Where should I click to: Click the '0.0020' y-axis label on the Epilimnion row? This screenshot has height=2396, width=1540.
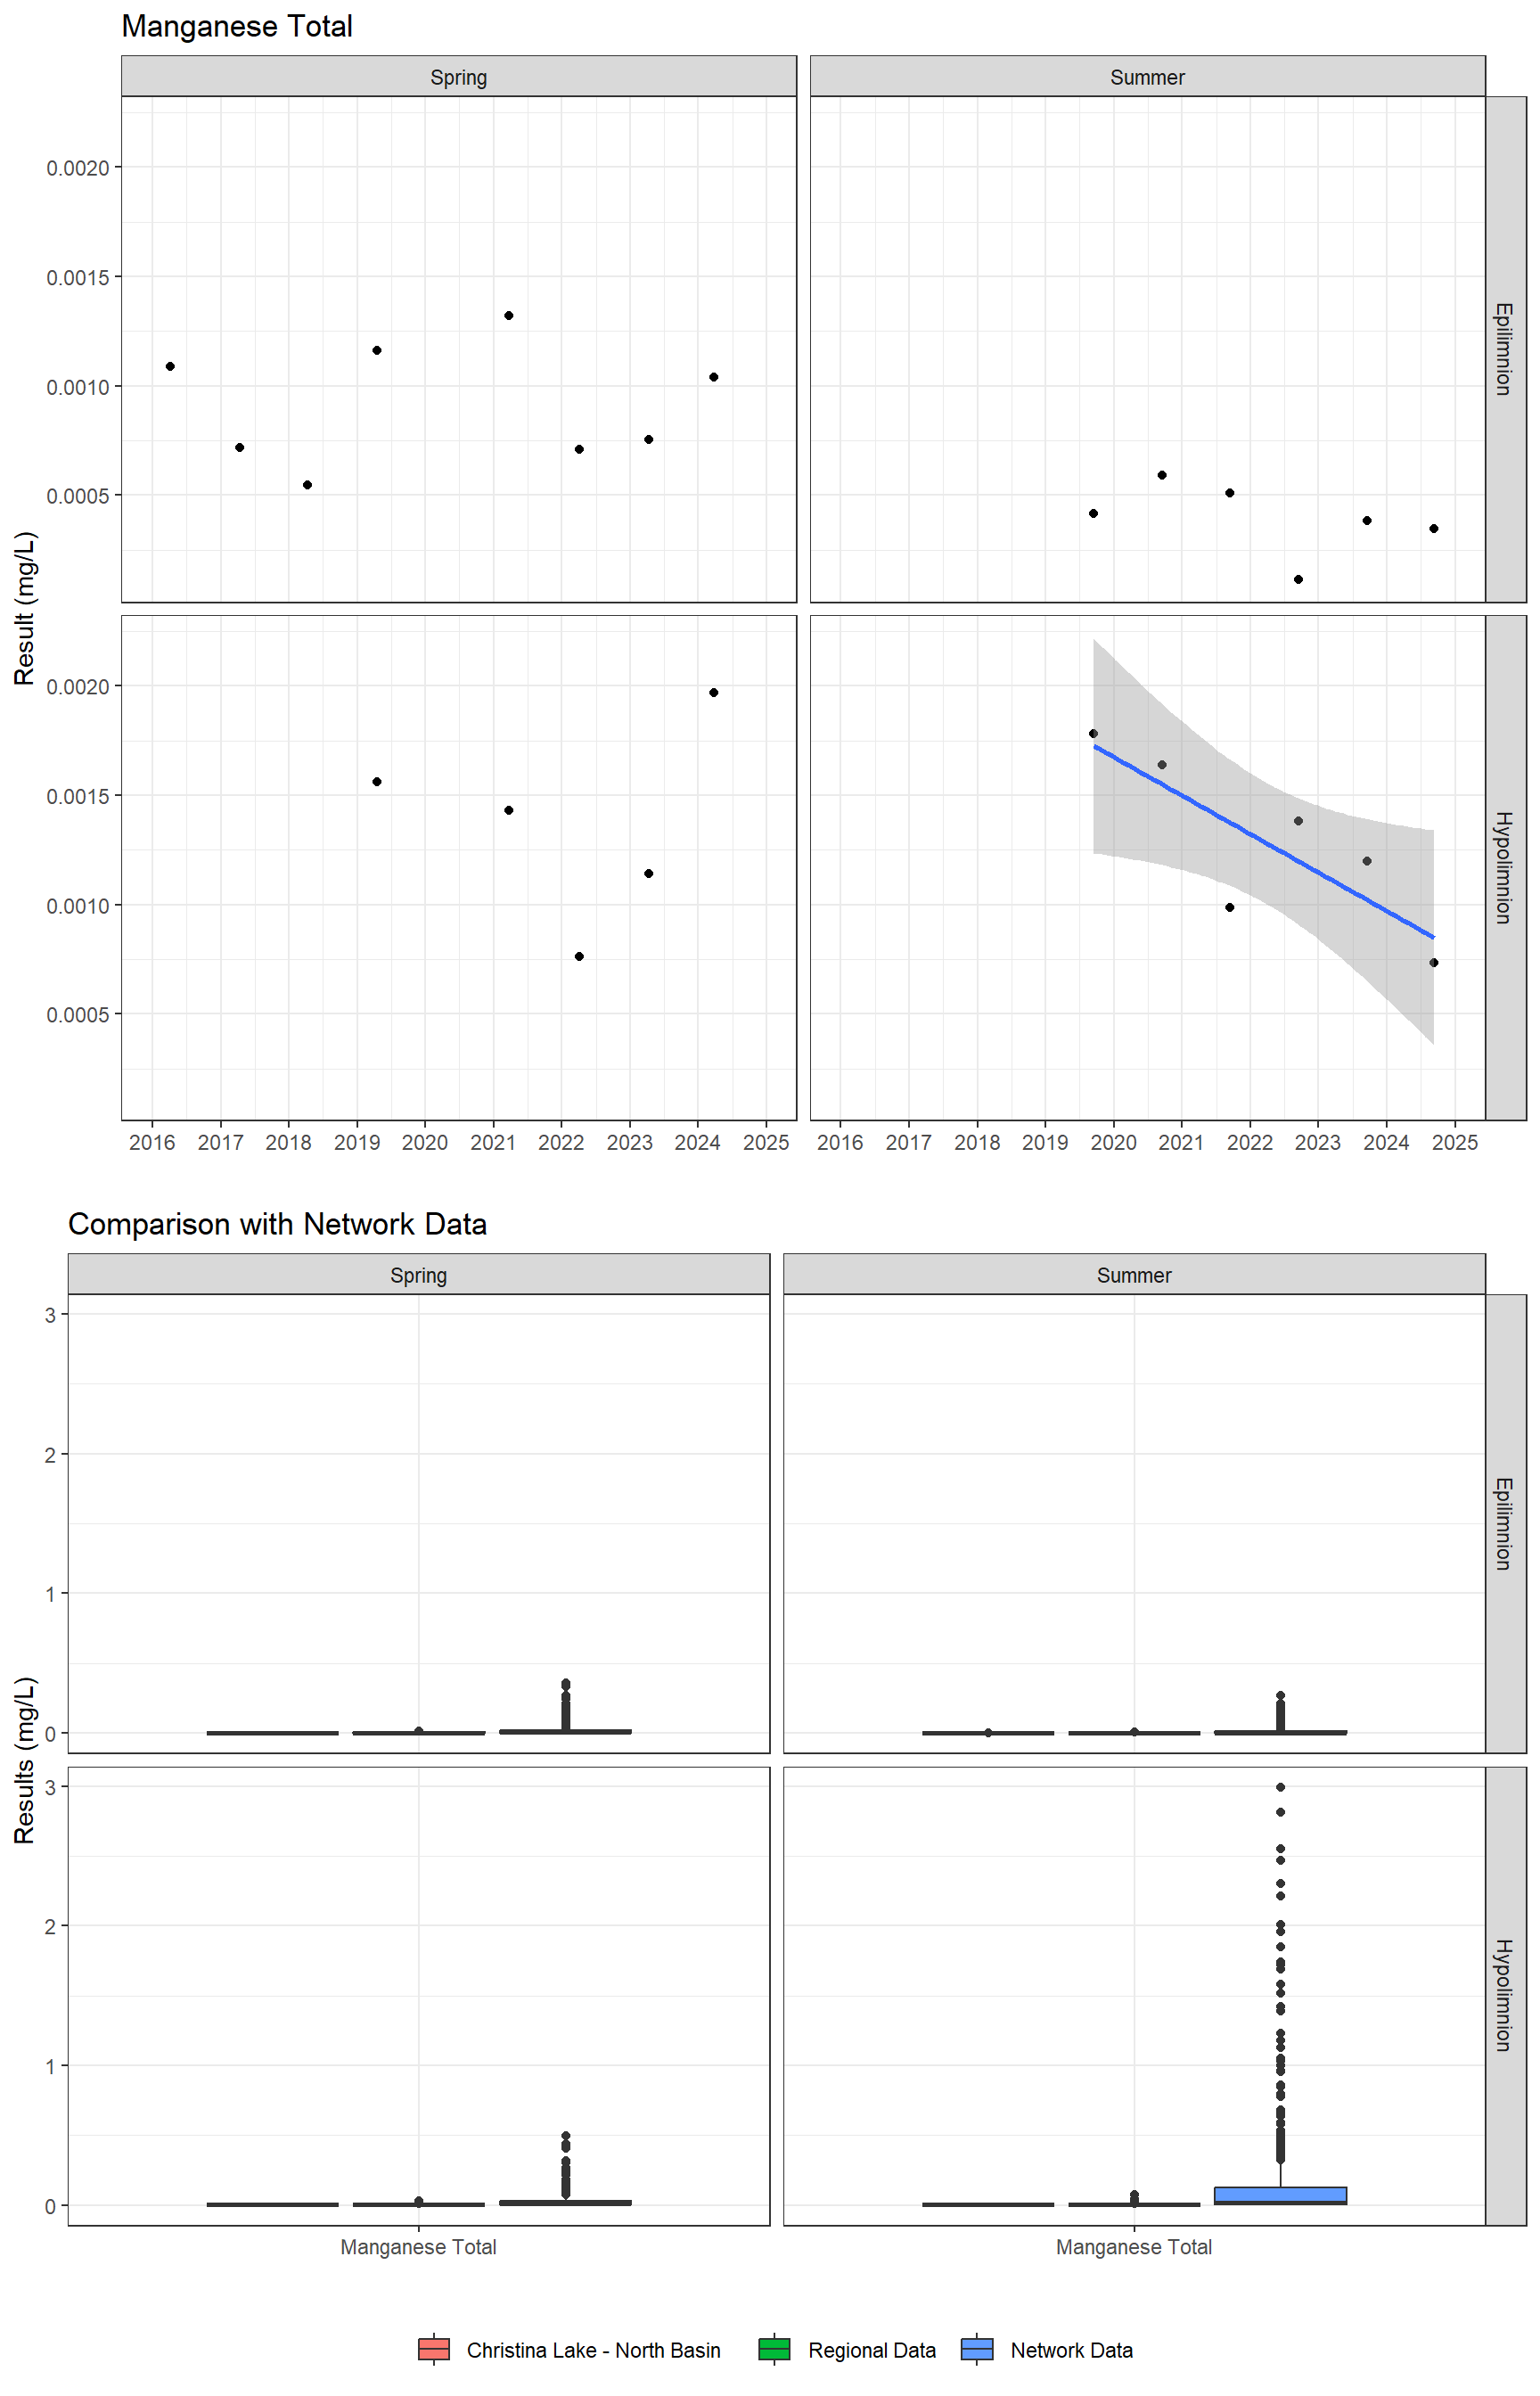coord(78,168)
